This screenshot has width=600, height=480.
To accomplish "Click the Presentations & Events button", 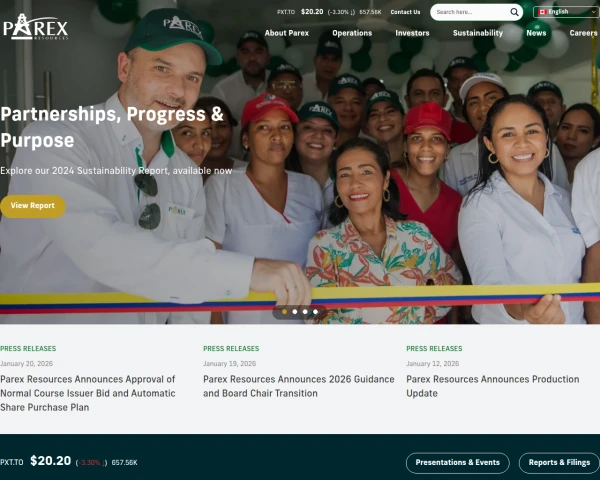I will pos(458,462).
